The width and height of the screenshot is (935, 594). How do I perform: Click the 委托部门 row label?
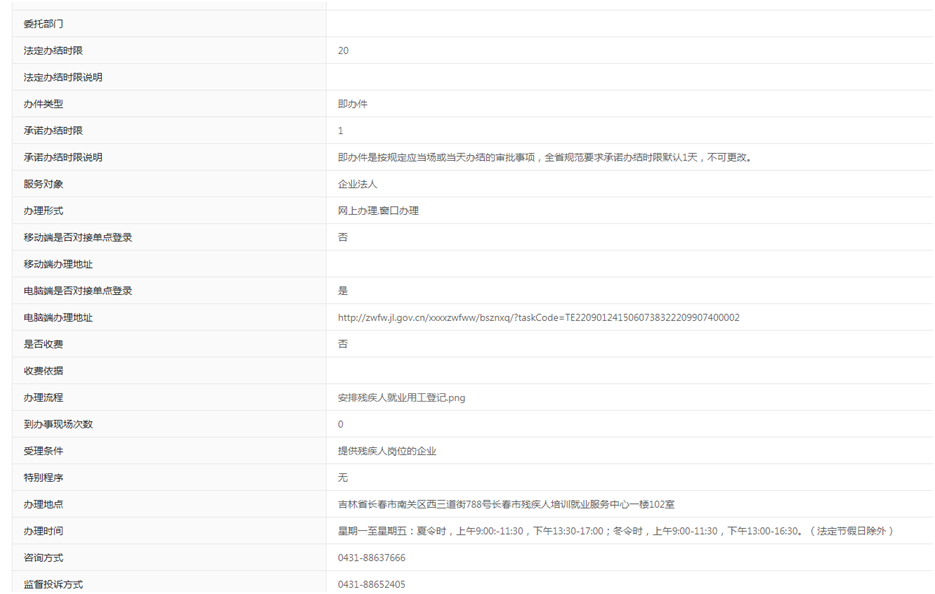coord(44,24)
